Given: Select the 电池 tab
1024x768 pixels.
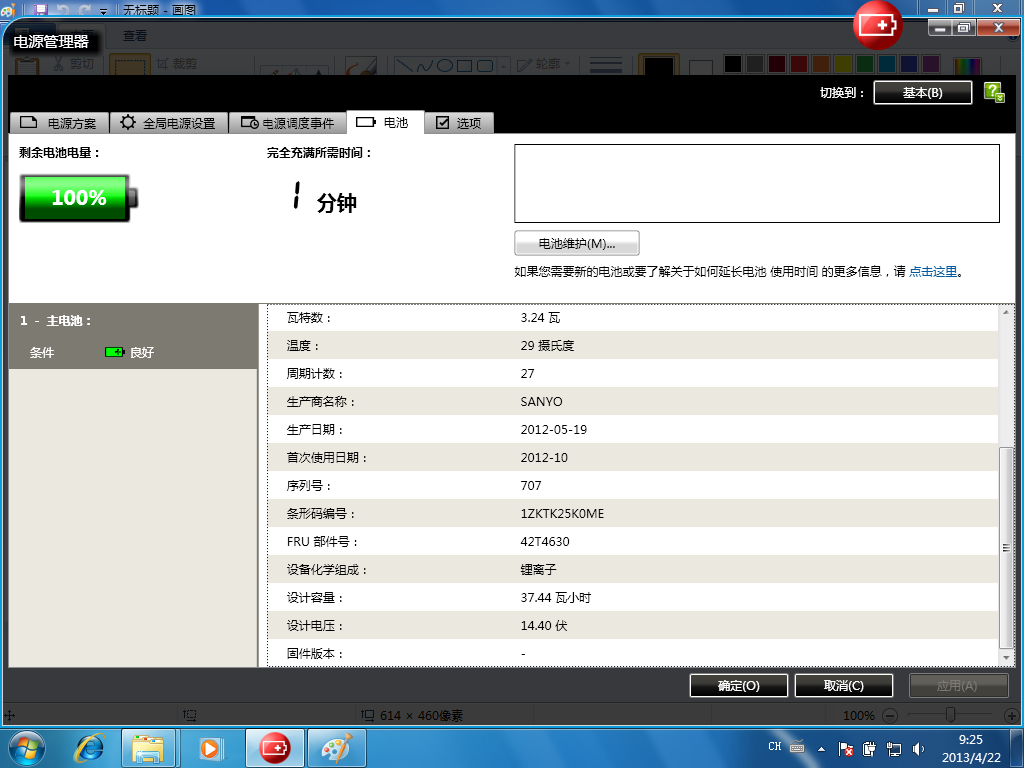Looking at the screenshot, I should tap(385, 122).
